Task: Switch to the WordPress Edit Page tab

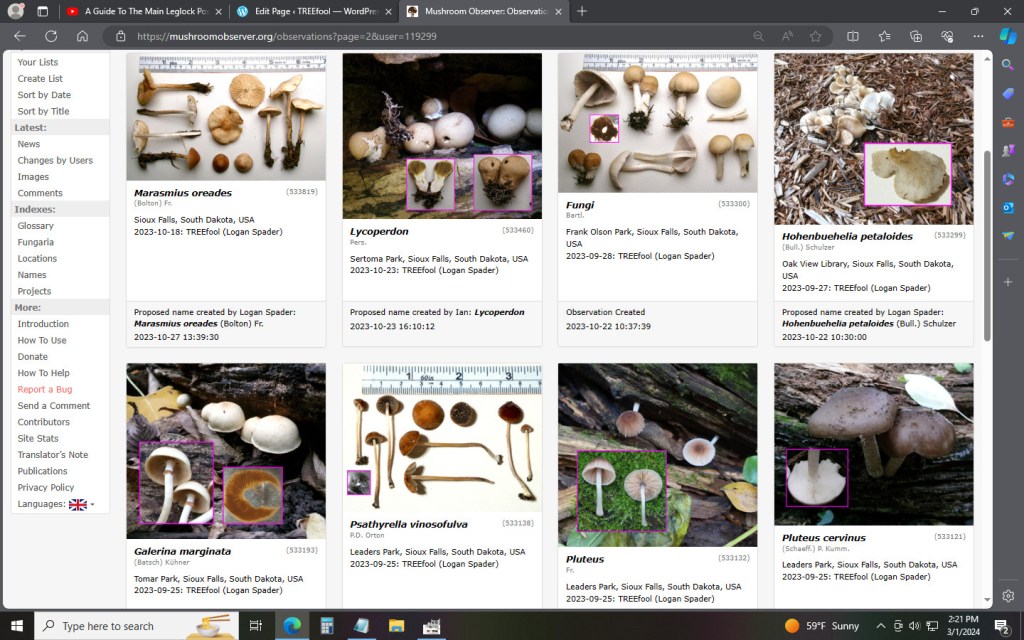Action: click(308, 11)
